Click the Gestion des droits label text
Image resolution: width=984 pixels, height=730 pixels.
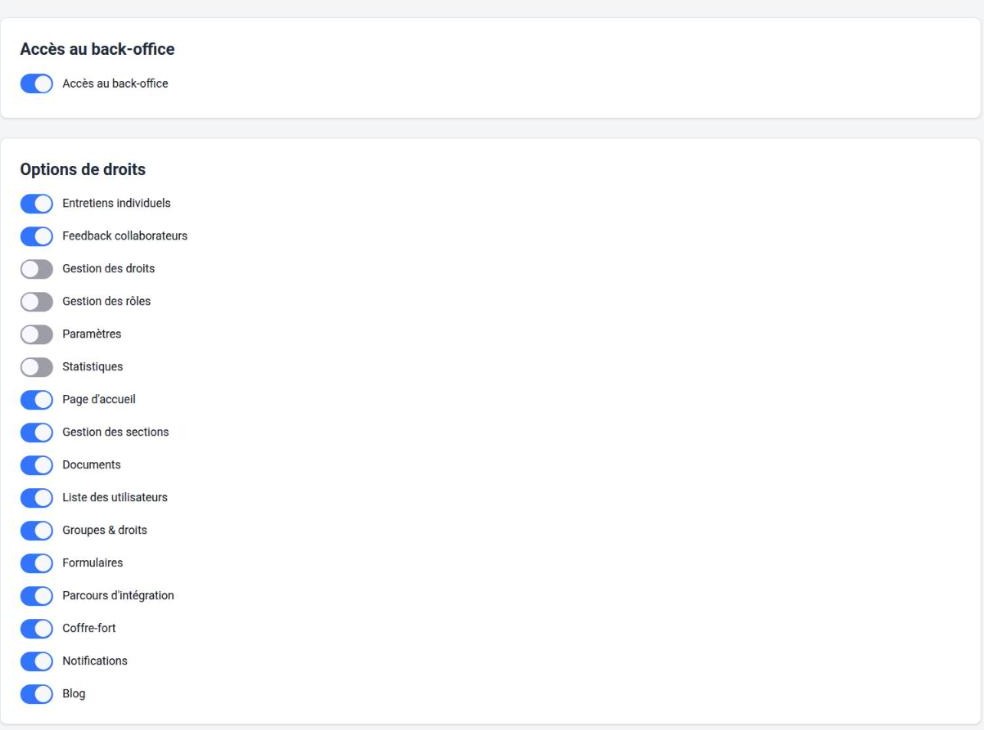(109, 268)
